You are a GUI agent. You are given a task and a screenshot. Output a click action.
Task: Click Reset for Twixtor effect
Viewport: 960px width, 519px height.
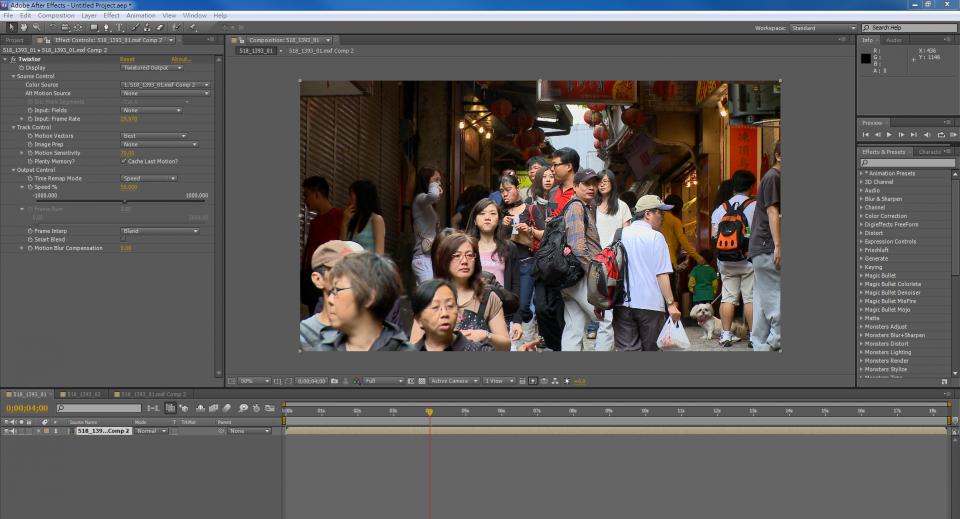point(127,59)
